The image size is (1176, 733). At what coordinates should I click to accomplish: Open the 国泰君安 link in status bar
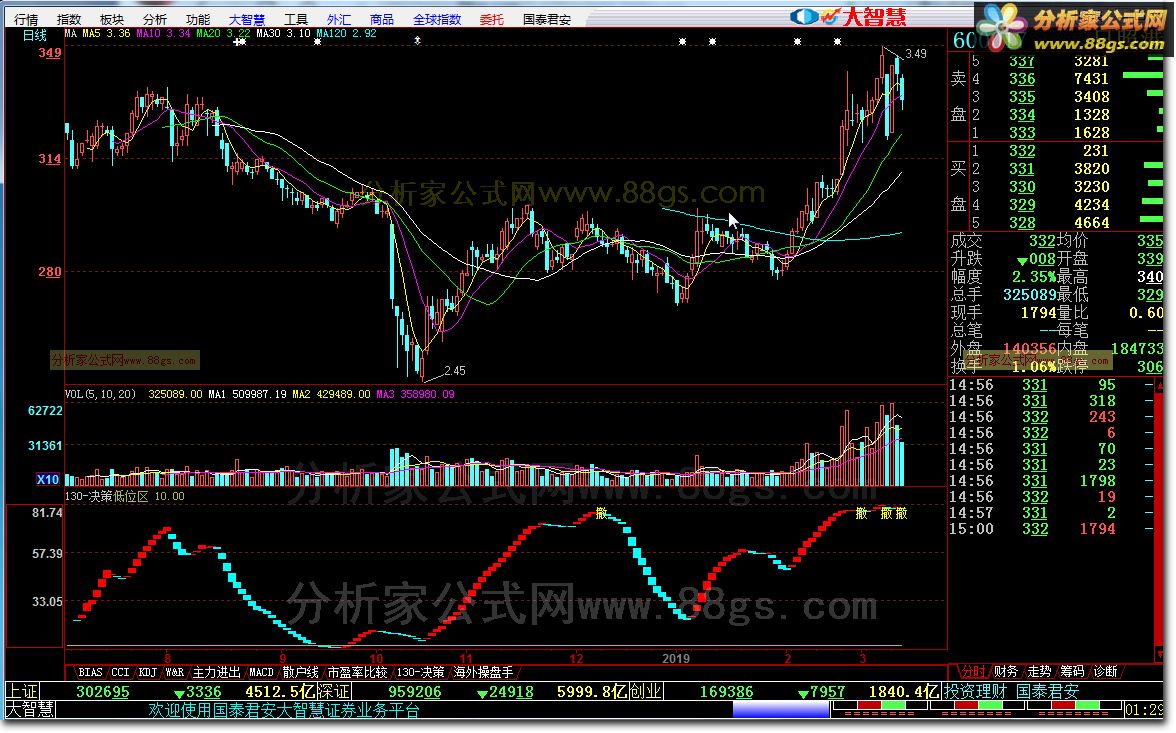pos(1048,691)
